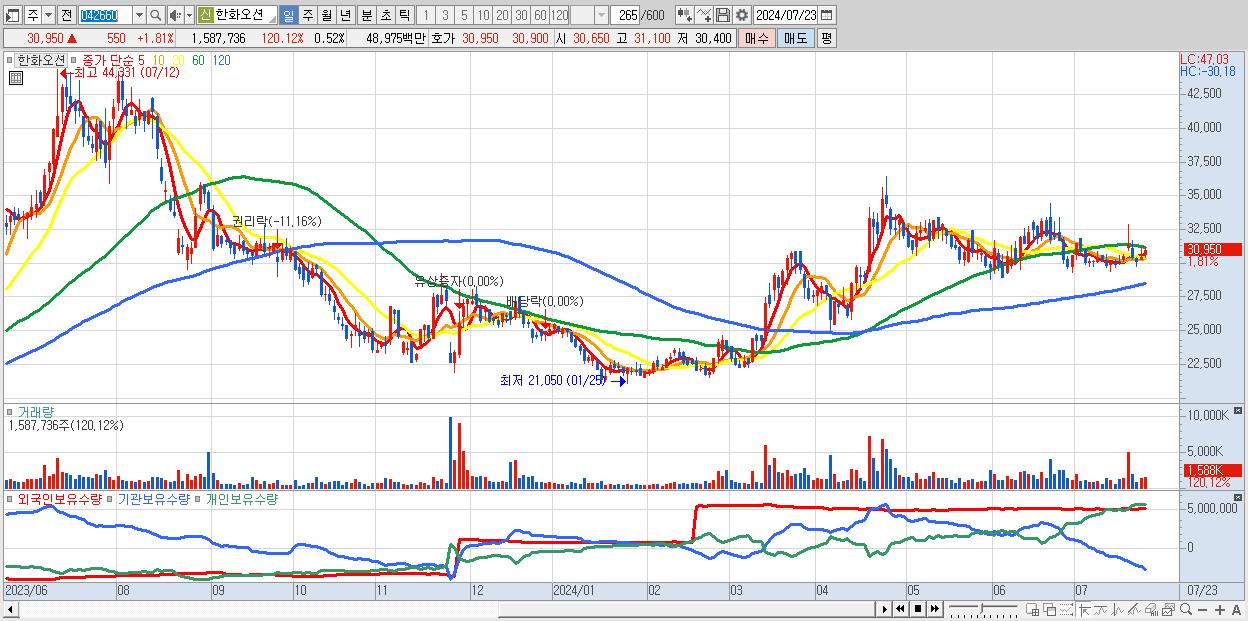This screenshot has width=1248, height=621.
Task: Click the bottom zoom slider handle
Action: 982,609
